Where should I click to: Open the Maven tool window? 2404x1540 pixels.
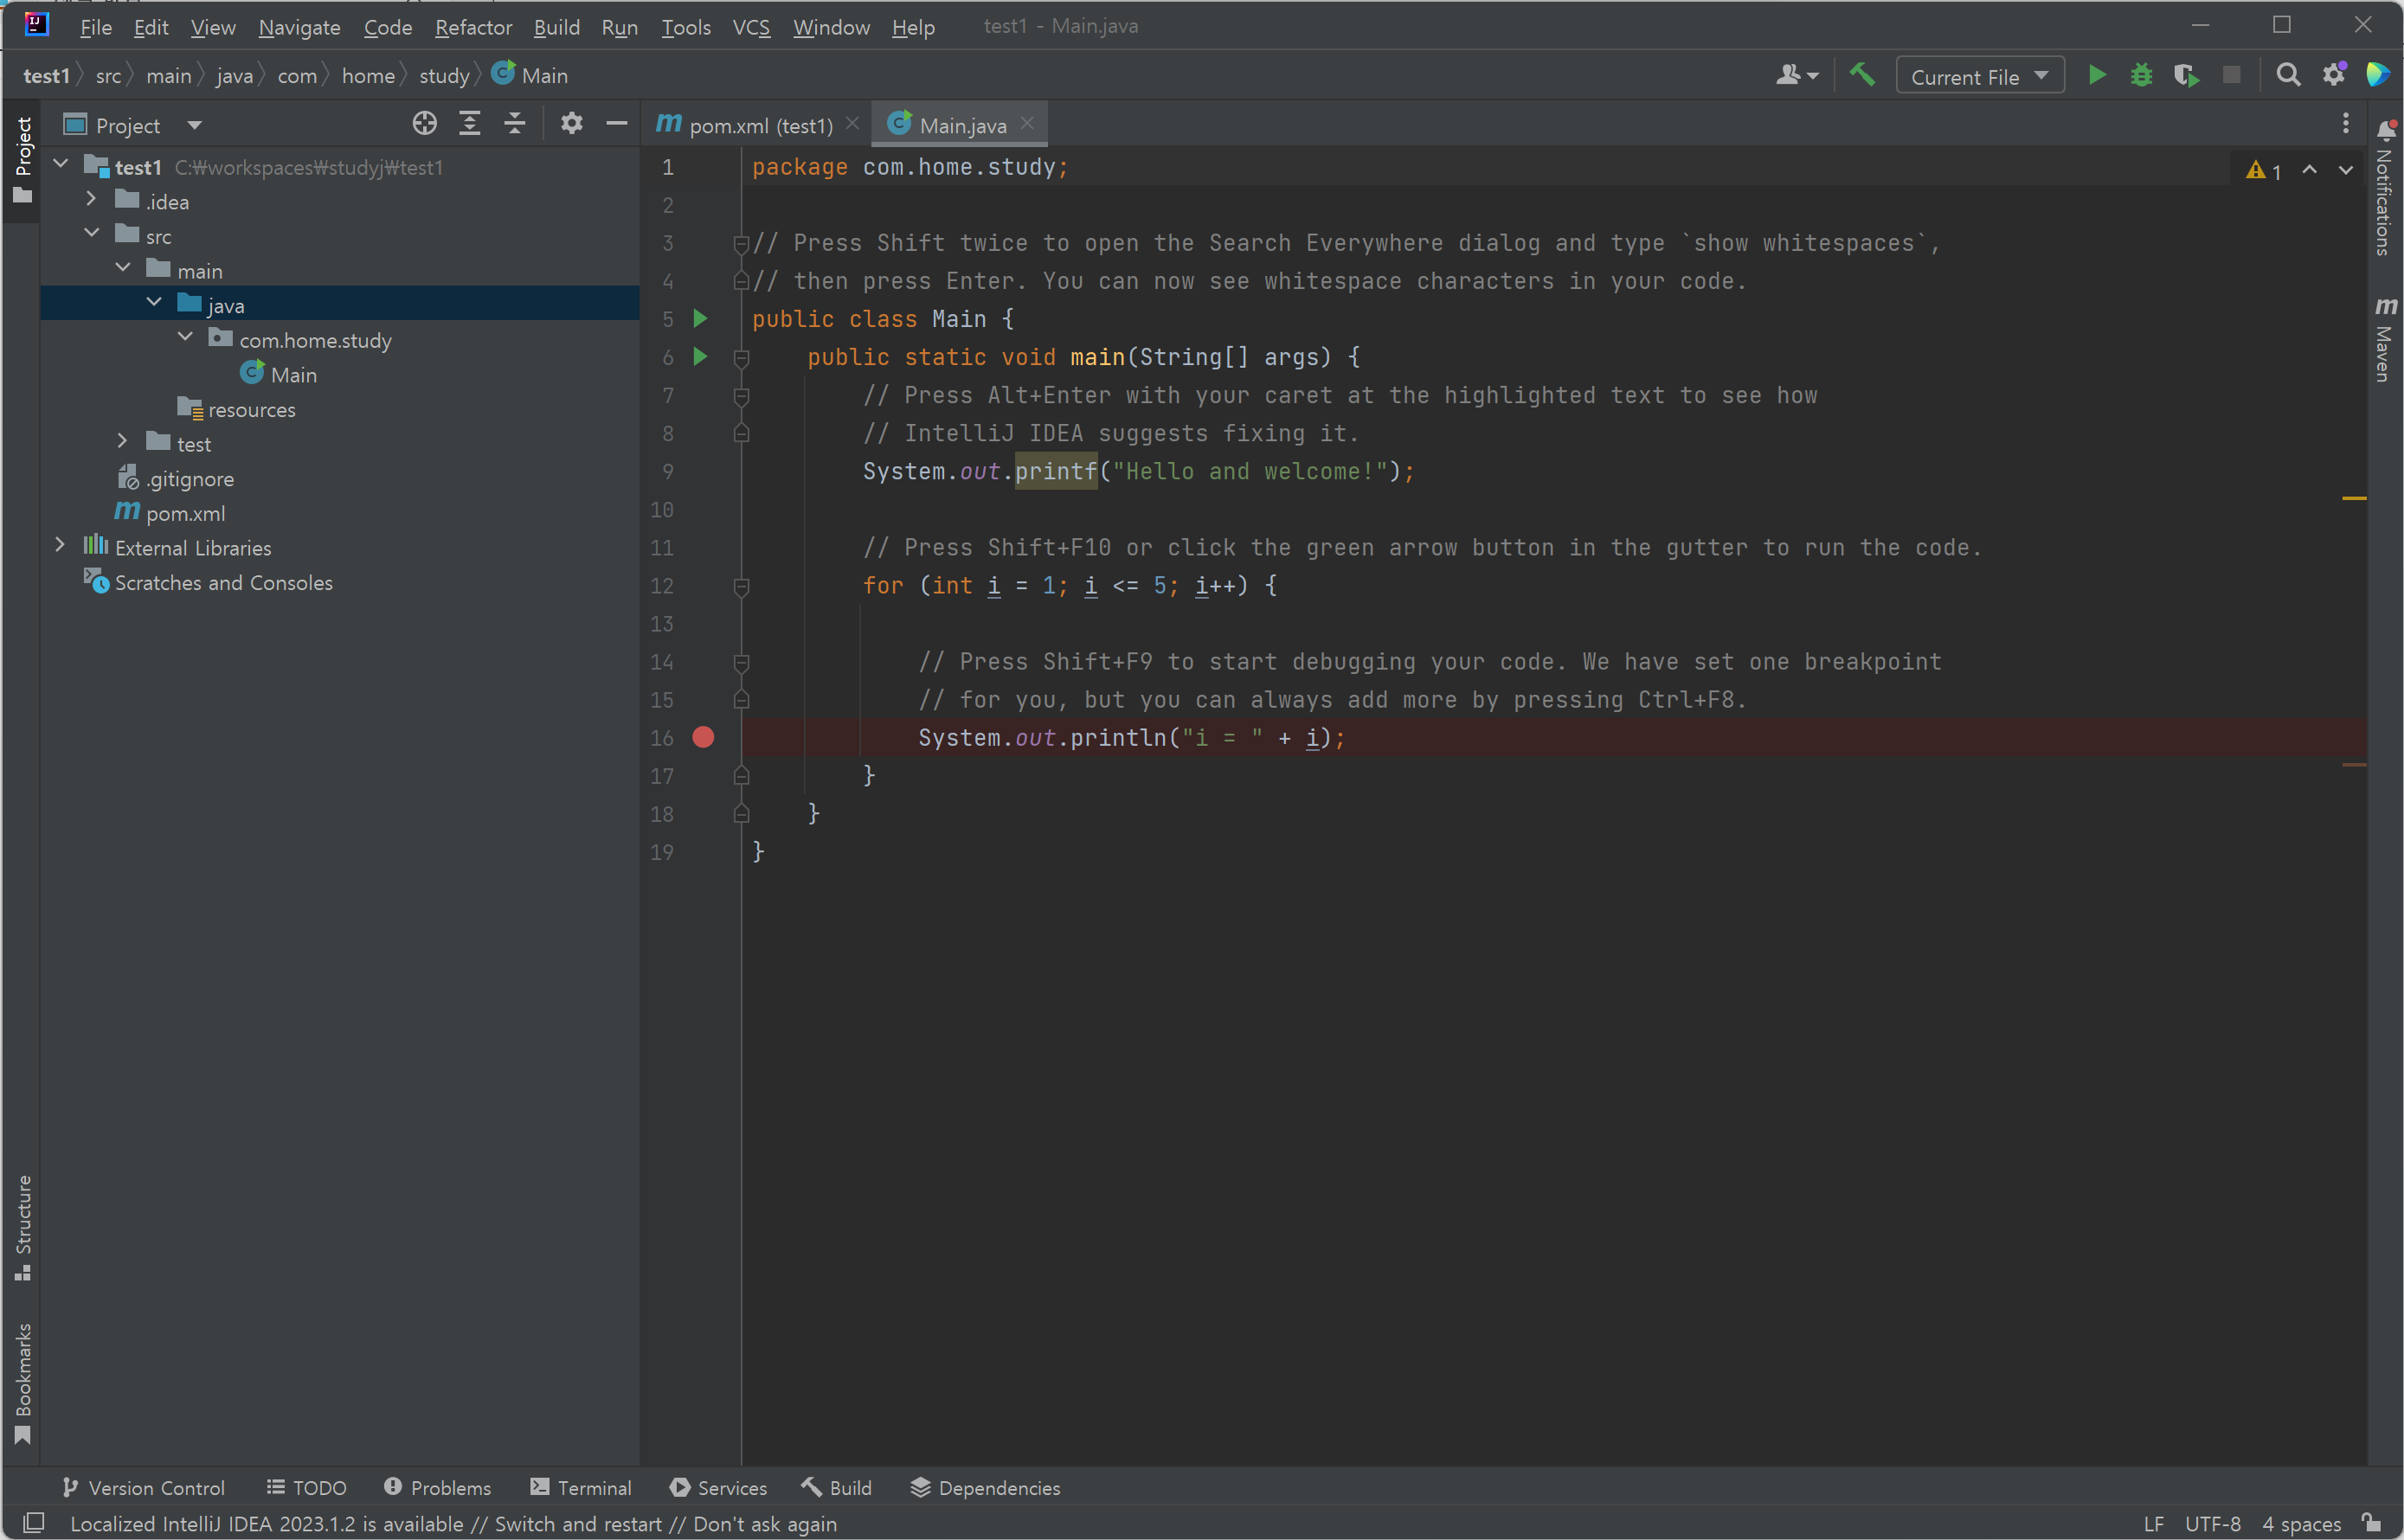click(x=2385, y=340)
